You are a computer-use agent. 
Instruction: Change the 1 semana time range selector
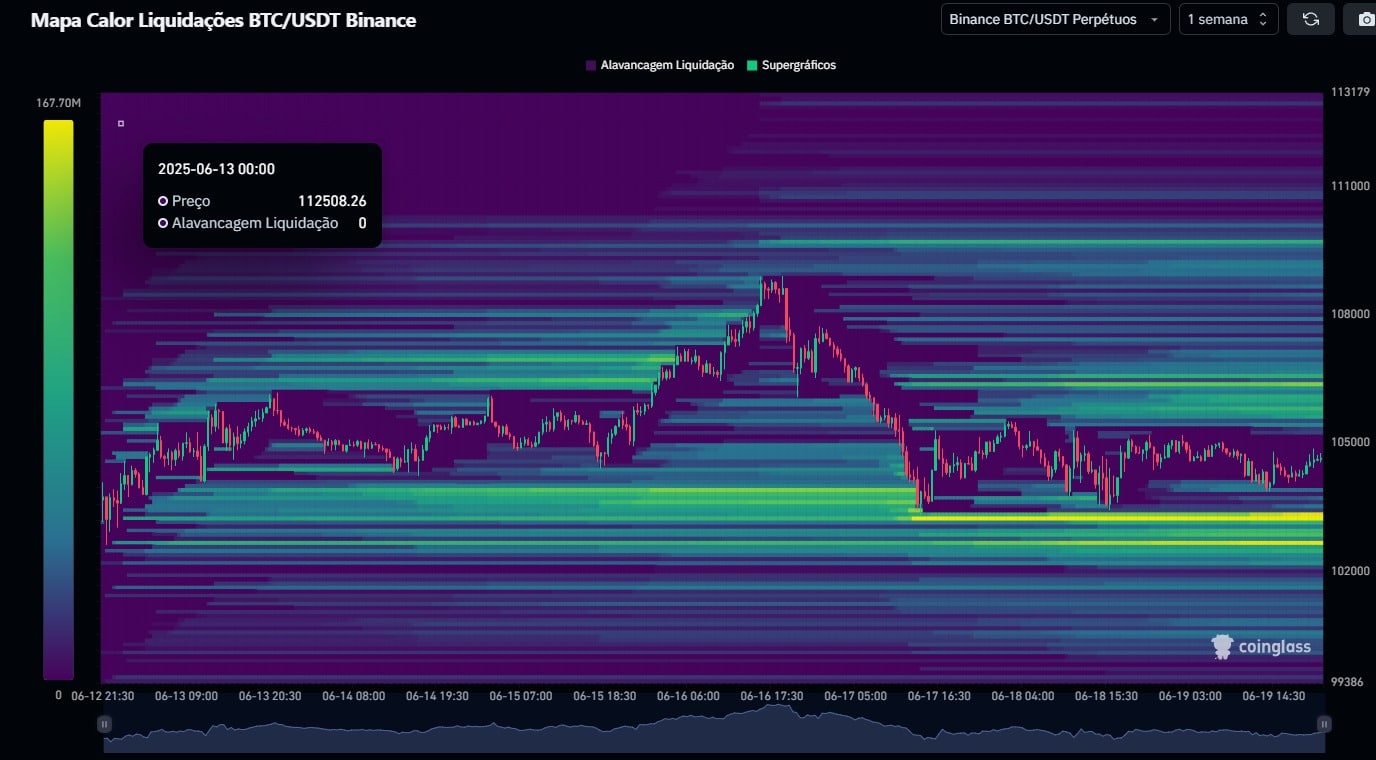pyautogui.click(x=1228, y=19)
